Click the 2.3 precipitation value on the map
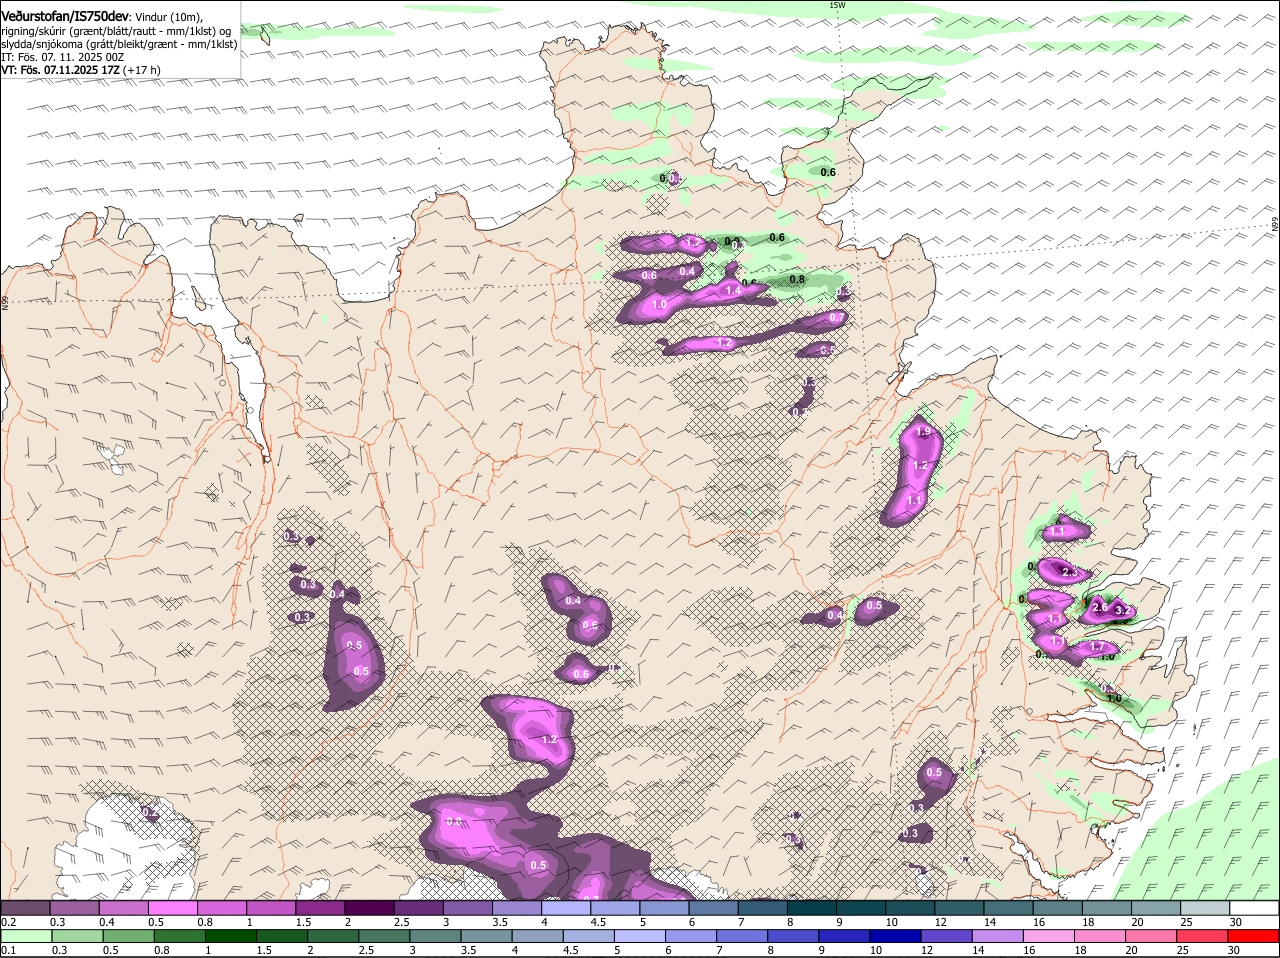 (1068, 572)
